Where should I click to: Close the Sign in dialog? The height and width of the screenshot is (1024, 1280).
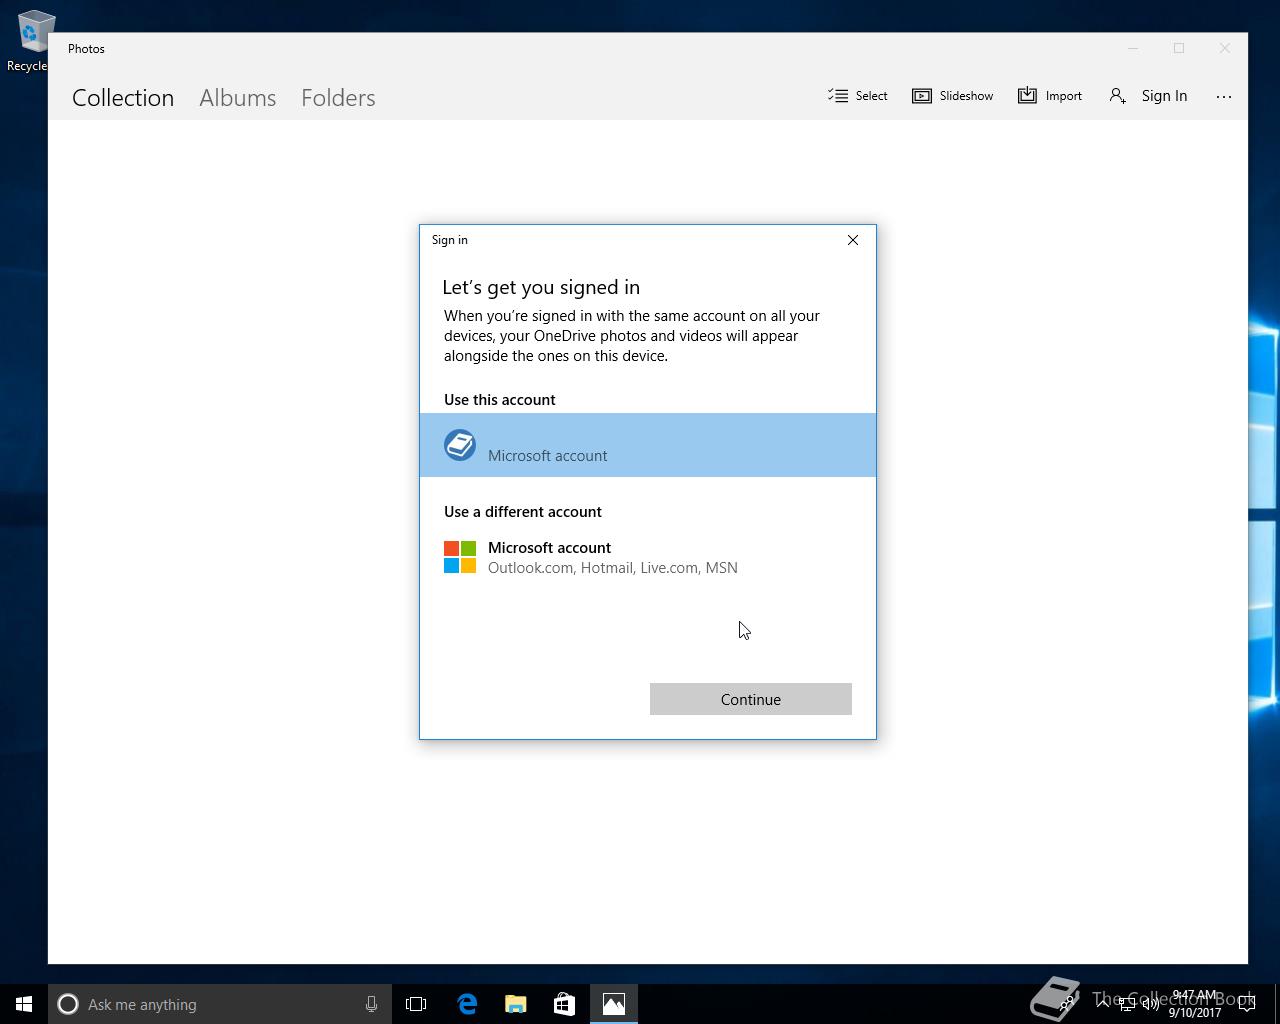click(x=853, y=240)
